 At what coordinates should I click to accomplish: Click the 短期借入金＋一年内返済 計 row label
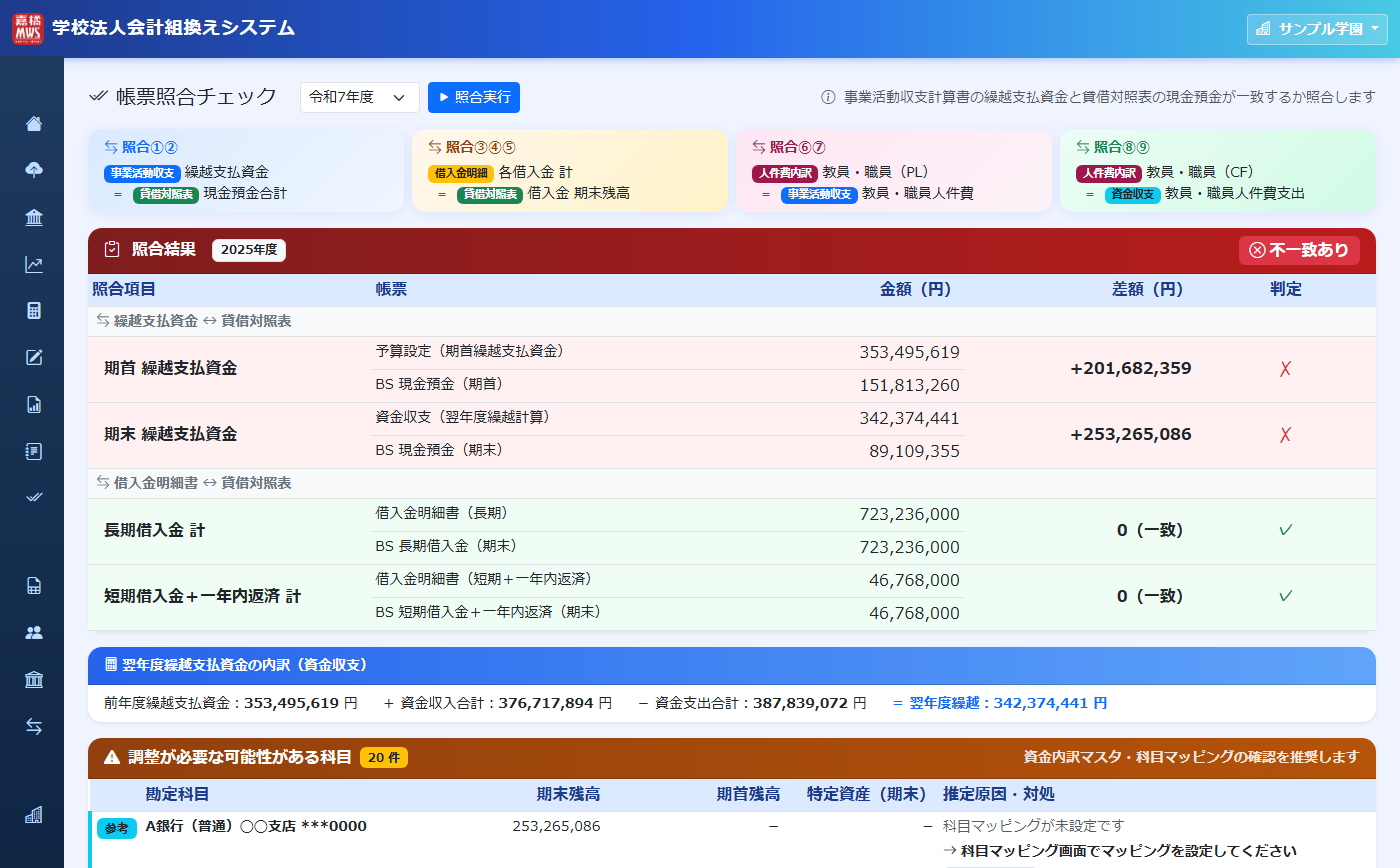pyautogui.click(x=203, y=596)
